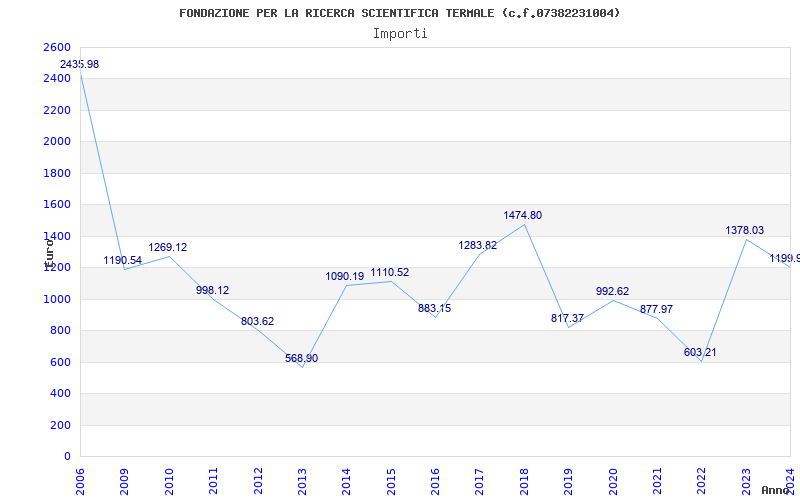Viewport: 800px width, 500px height.
Task: Select the 817.37 data label
Action: pos(567,318)
